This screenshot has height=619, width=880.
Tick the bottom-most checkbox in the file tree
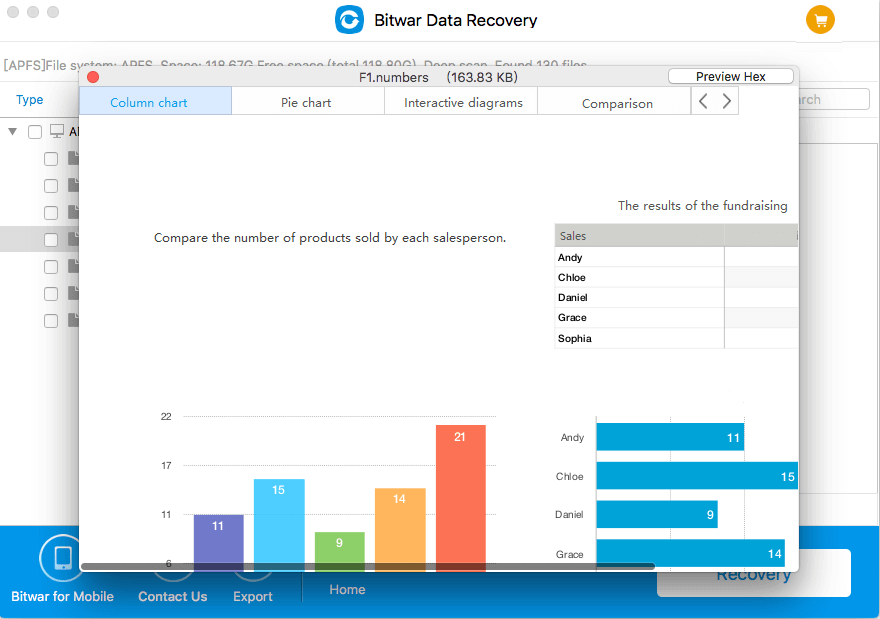pos(51,321)
